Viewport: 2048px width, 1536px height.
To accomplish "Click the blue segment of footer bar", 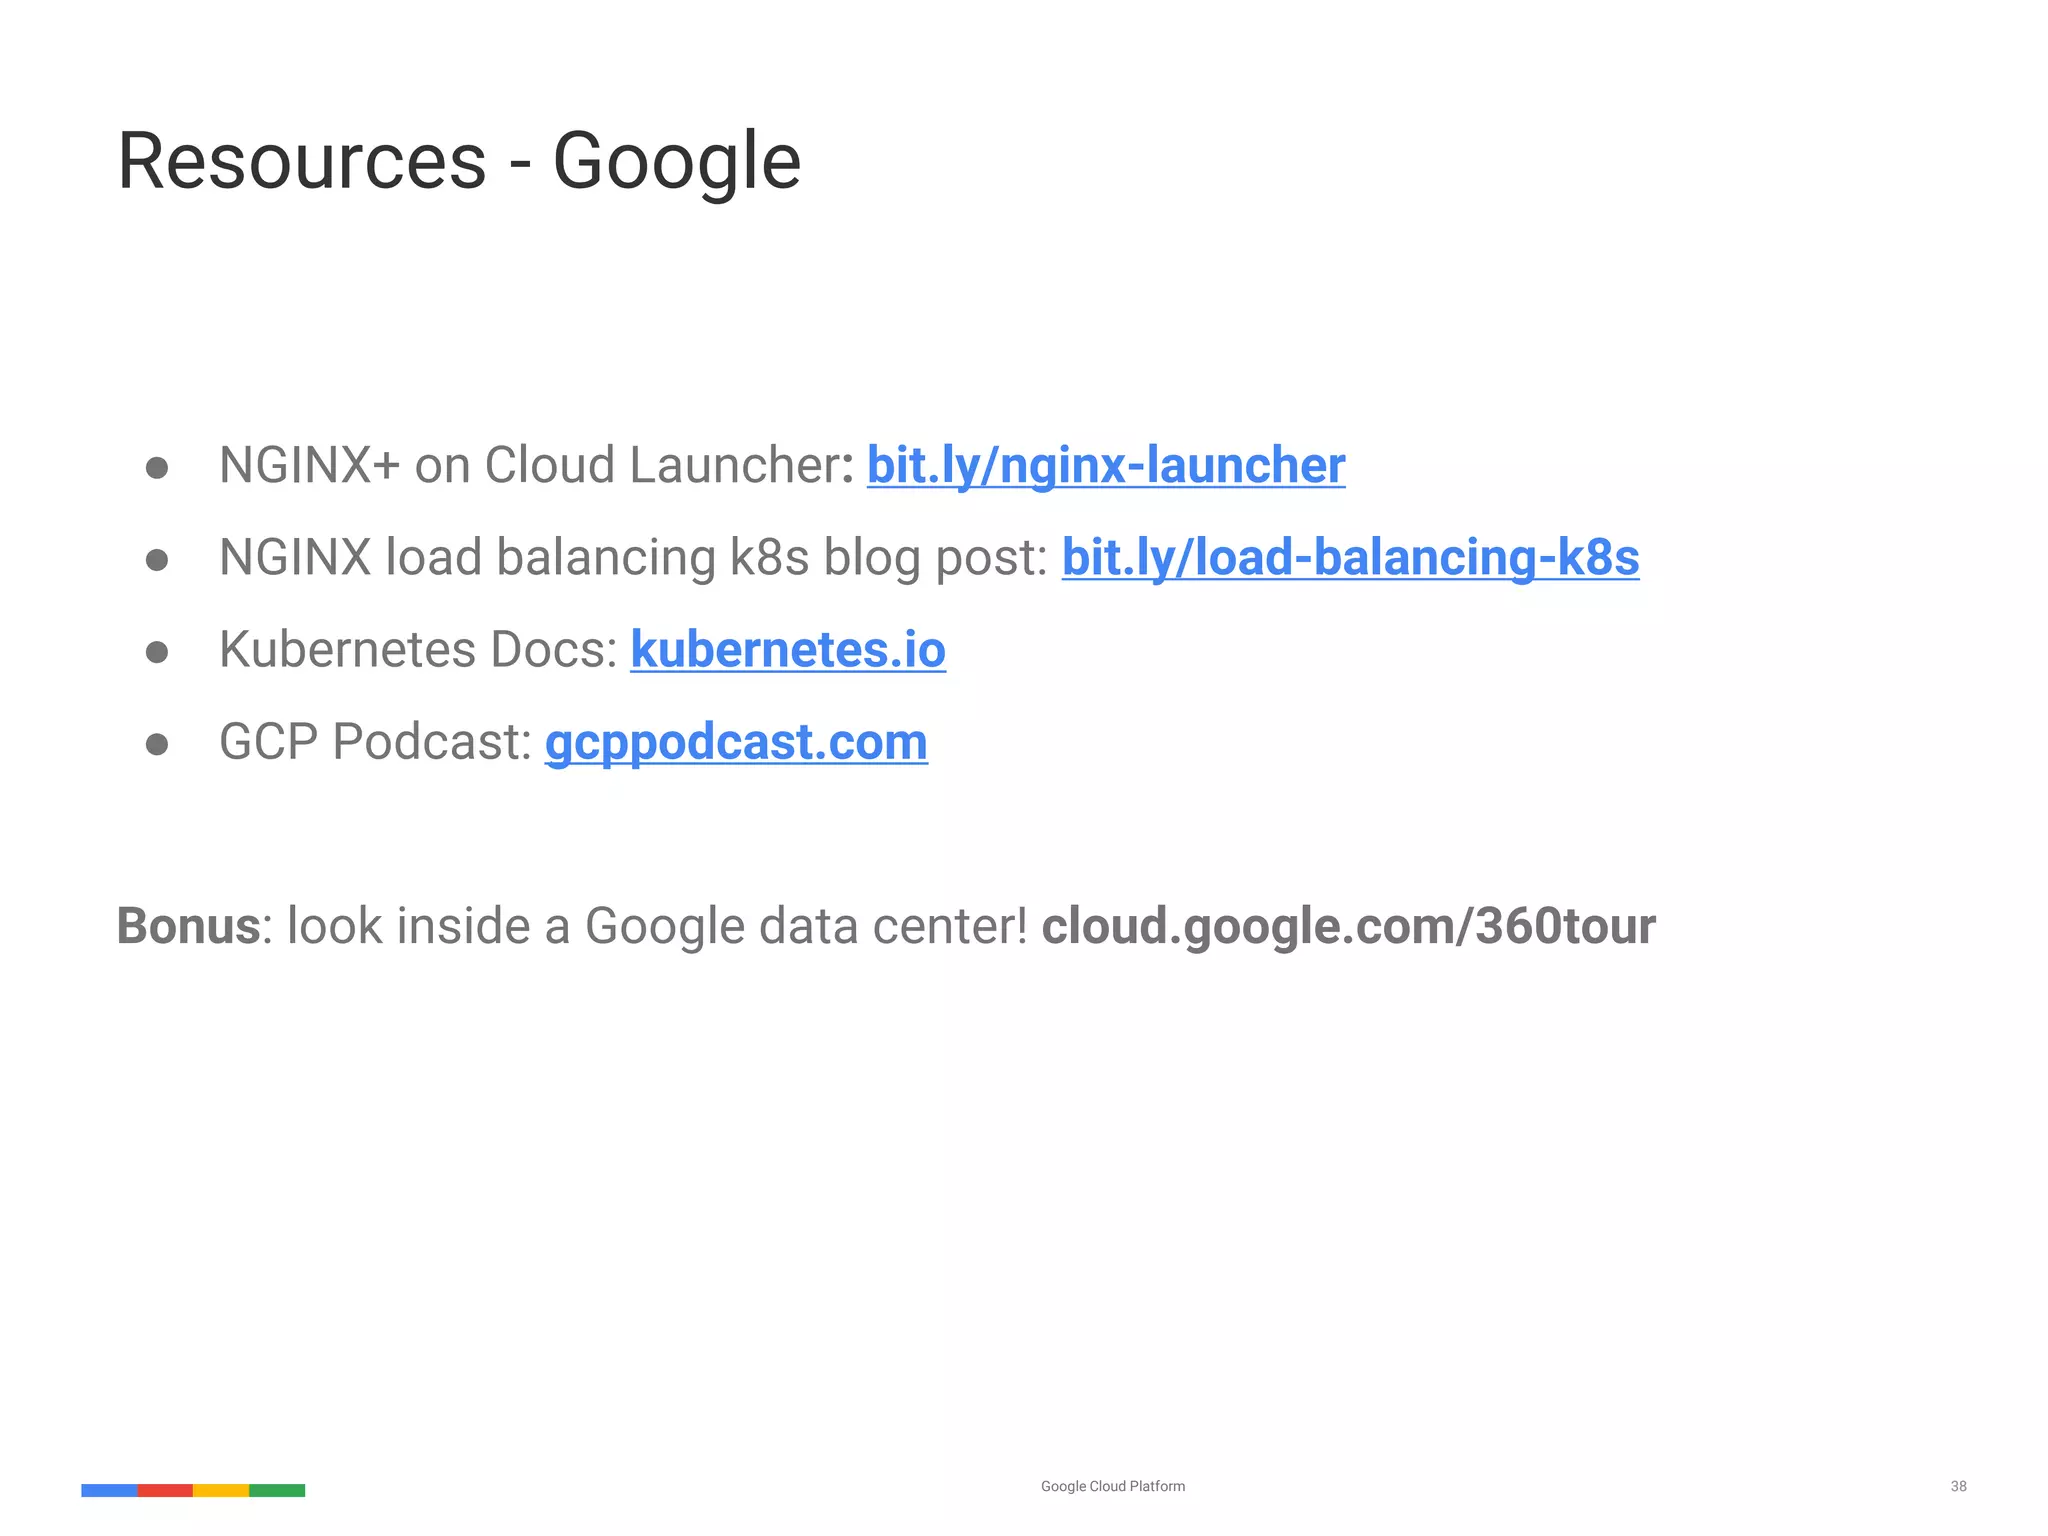I will [109, 1490].
